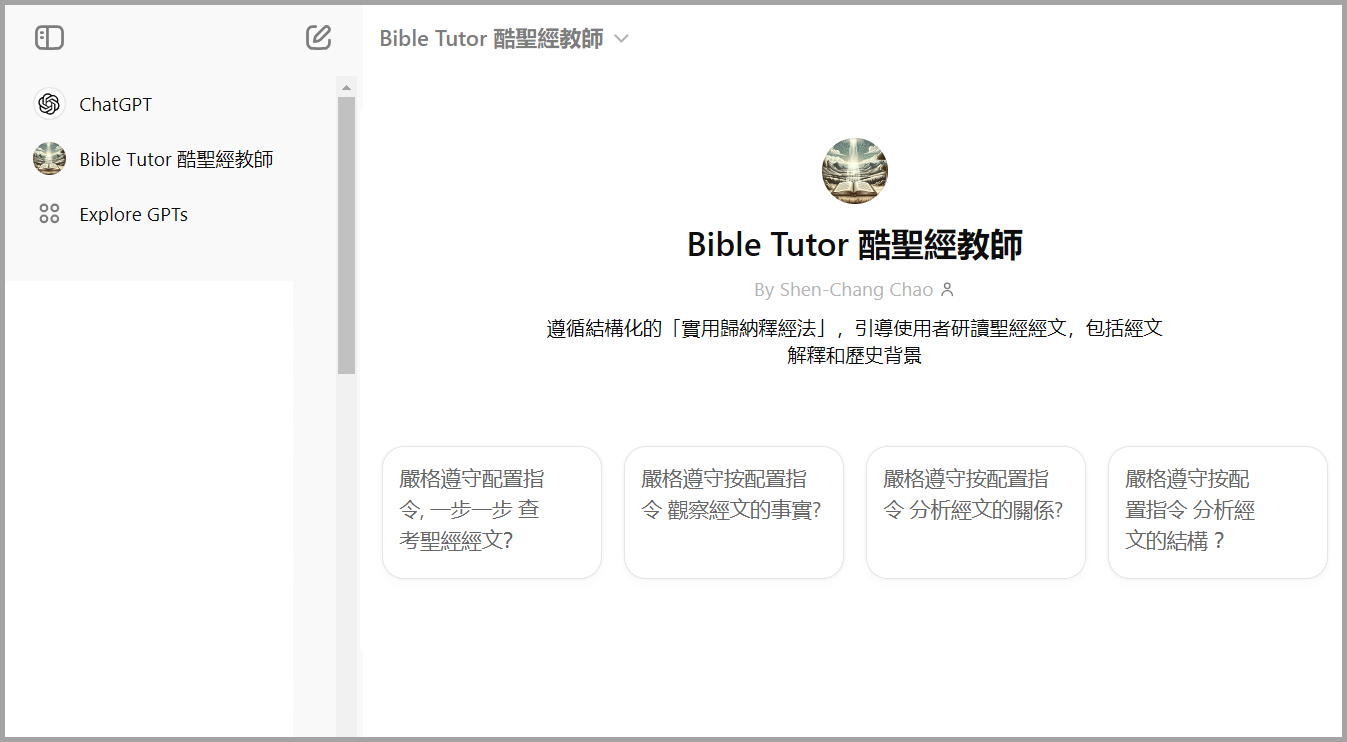Select Bible Tutor 酷聖經教師 in sidebar
This screenshot has width=1347, height=742.
coord(176,158)
